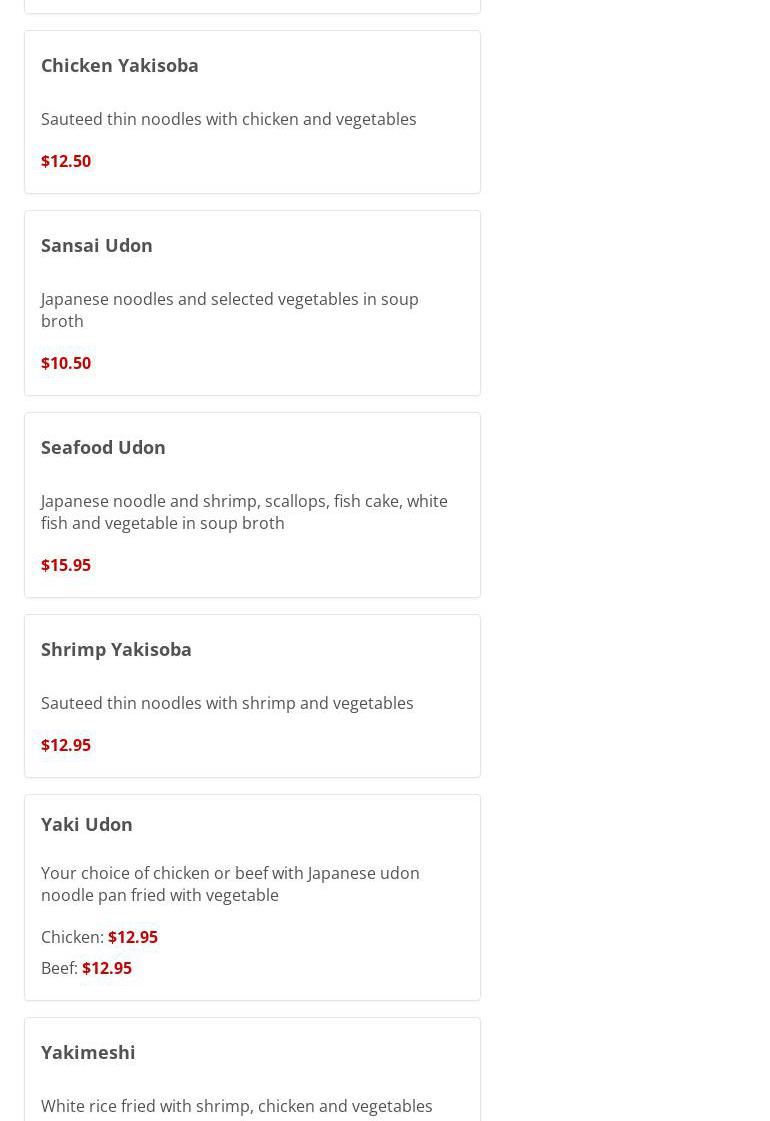The width and height of the screenshot is (770, 1121).
Task: Click the $10.50 Sansai Udon price
Action: click(66, 363)
